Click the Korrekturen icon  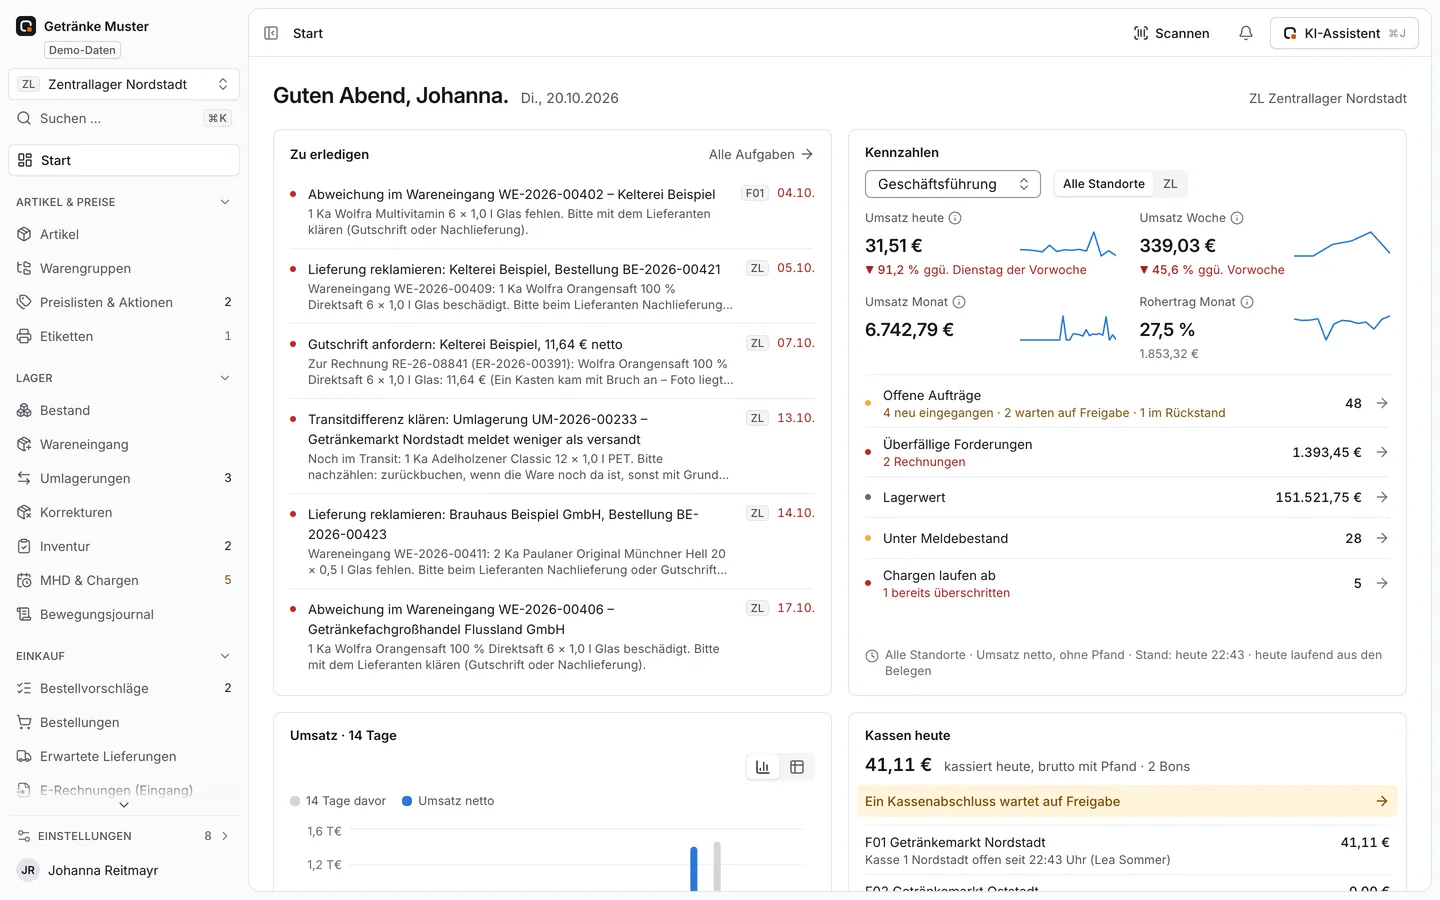tap(25, 512)
